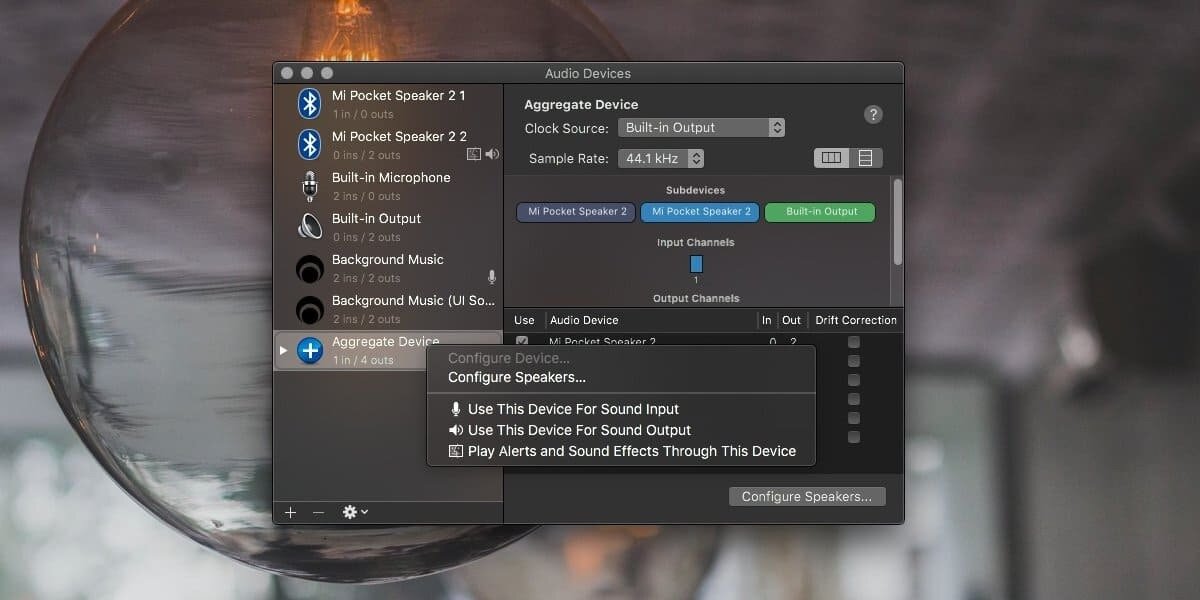Click the microphone icon for Built-in Microphone

click(x=308, y=185)
